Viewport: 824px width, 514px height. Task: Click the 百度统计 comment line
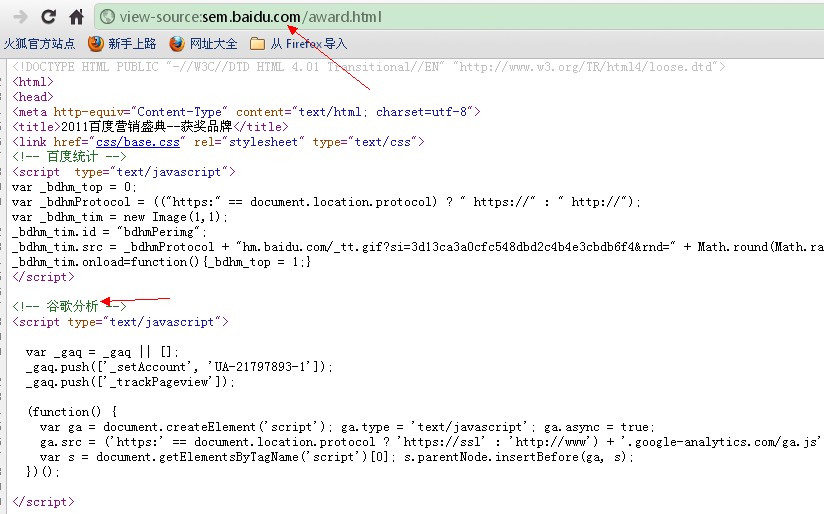69,157
